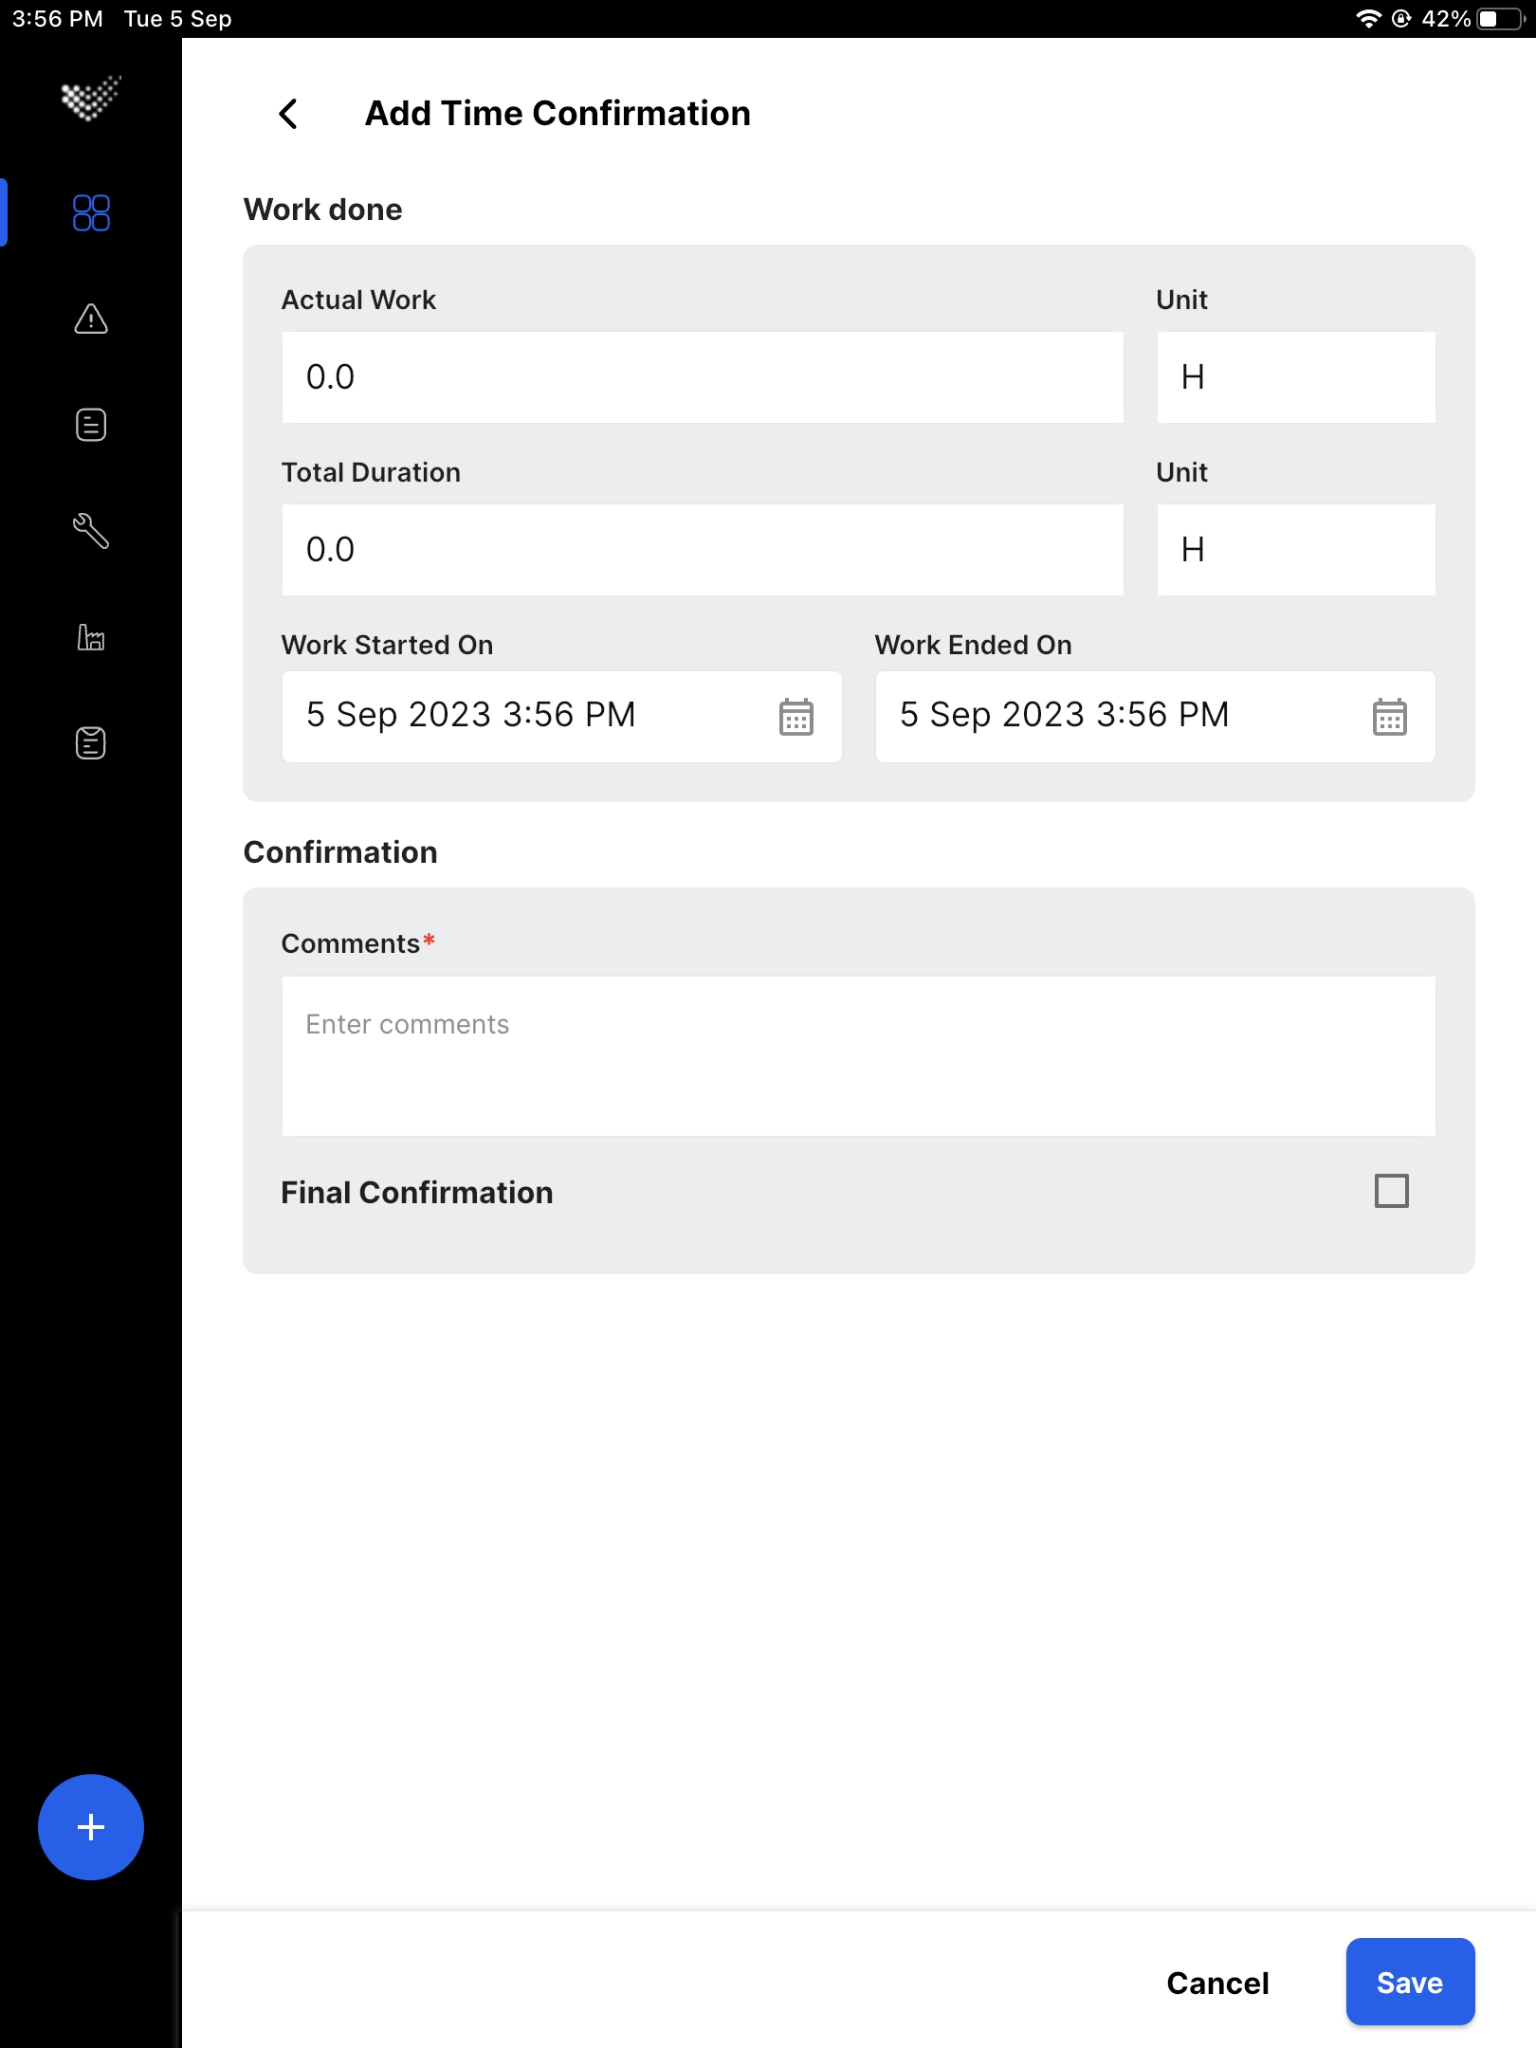Select the document list icon in sidebar

coord(91,425)
